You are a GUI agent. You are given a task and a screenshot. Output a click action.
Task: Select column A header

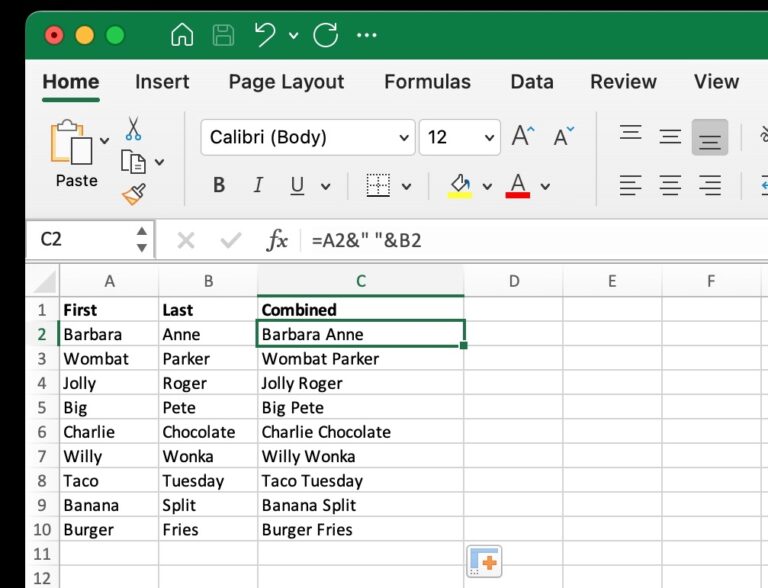[109, 281]
